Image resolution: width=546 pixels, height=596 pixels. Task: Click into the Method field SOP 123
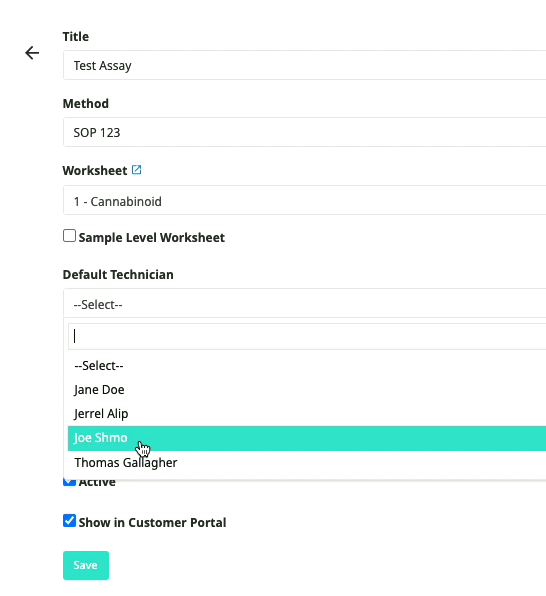pyautogui.click(x=305, y=132)
